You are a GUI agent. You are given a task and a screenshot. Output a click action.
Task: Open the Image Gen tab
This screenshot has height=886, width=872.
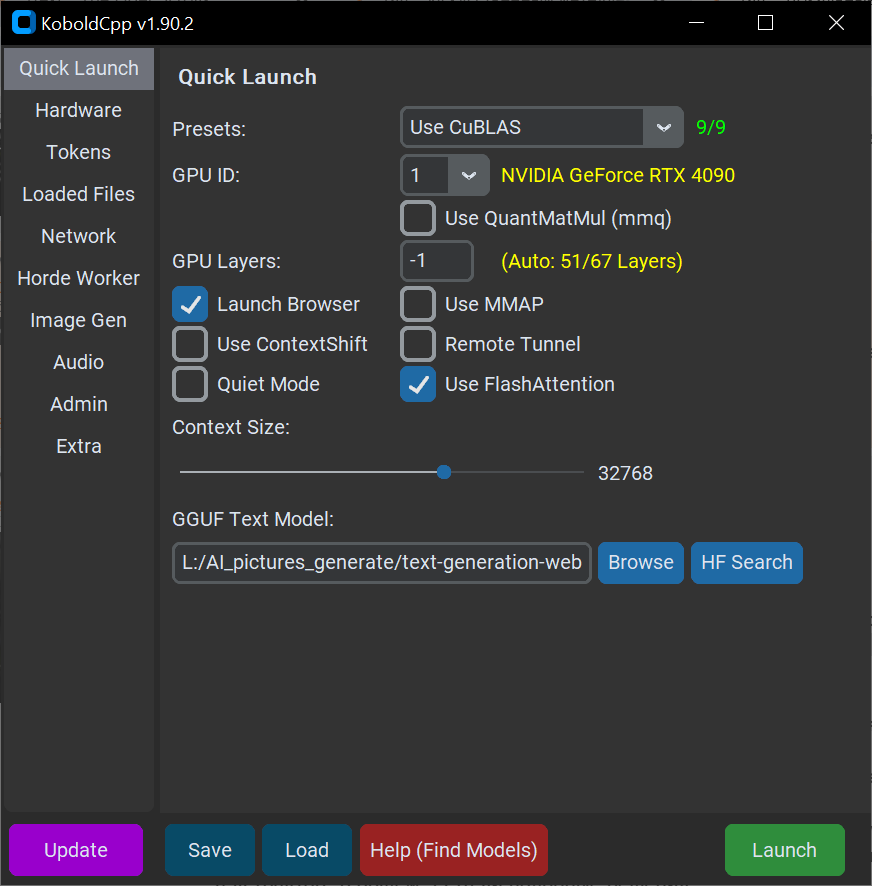click(x=79, y=320)
